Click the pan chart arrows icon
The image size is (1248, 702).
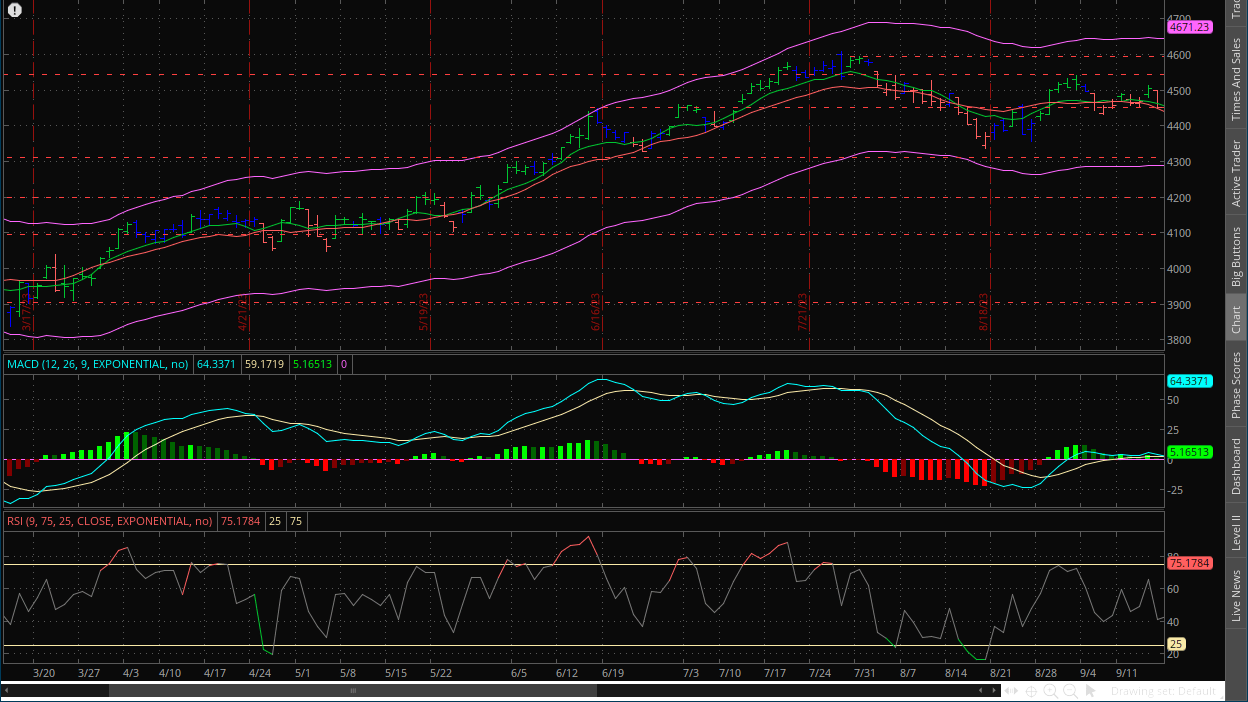1011,690
